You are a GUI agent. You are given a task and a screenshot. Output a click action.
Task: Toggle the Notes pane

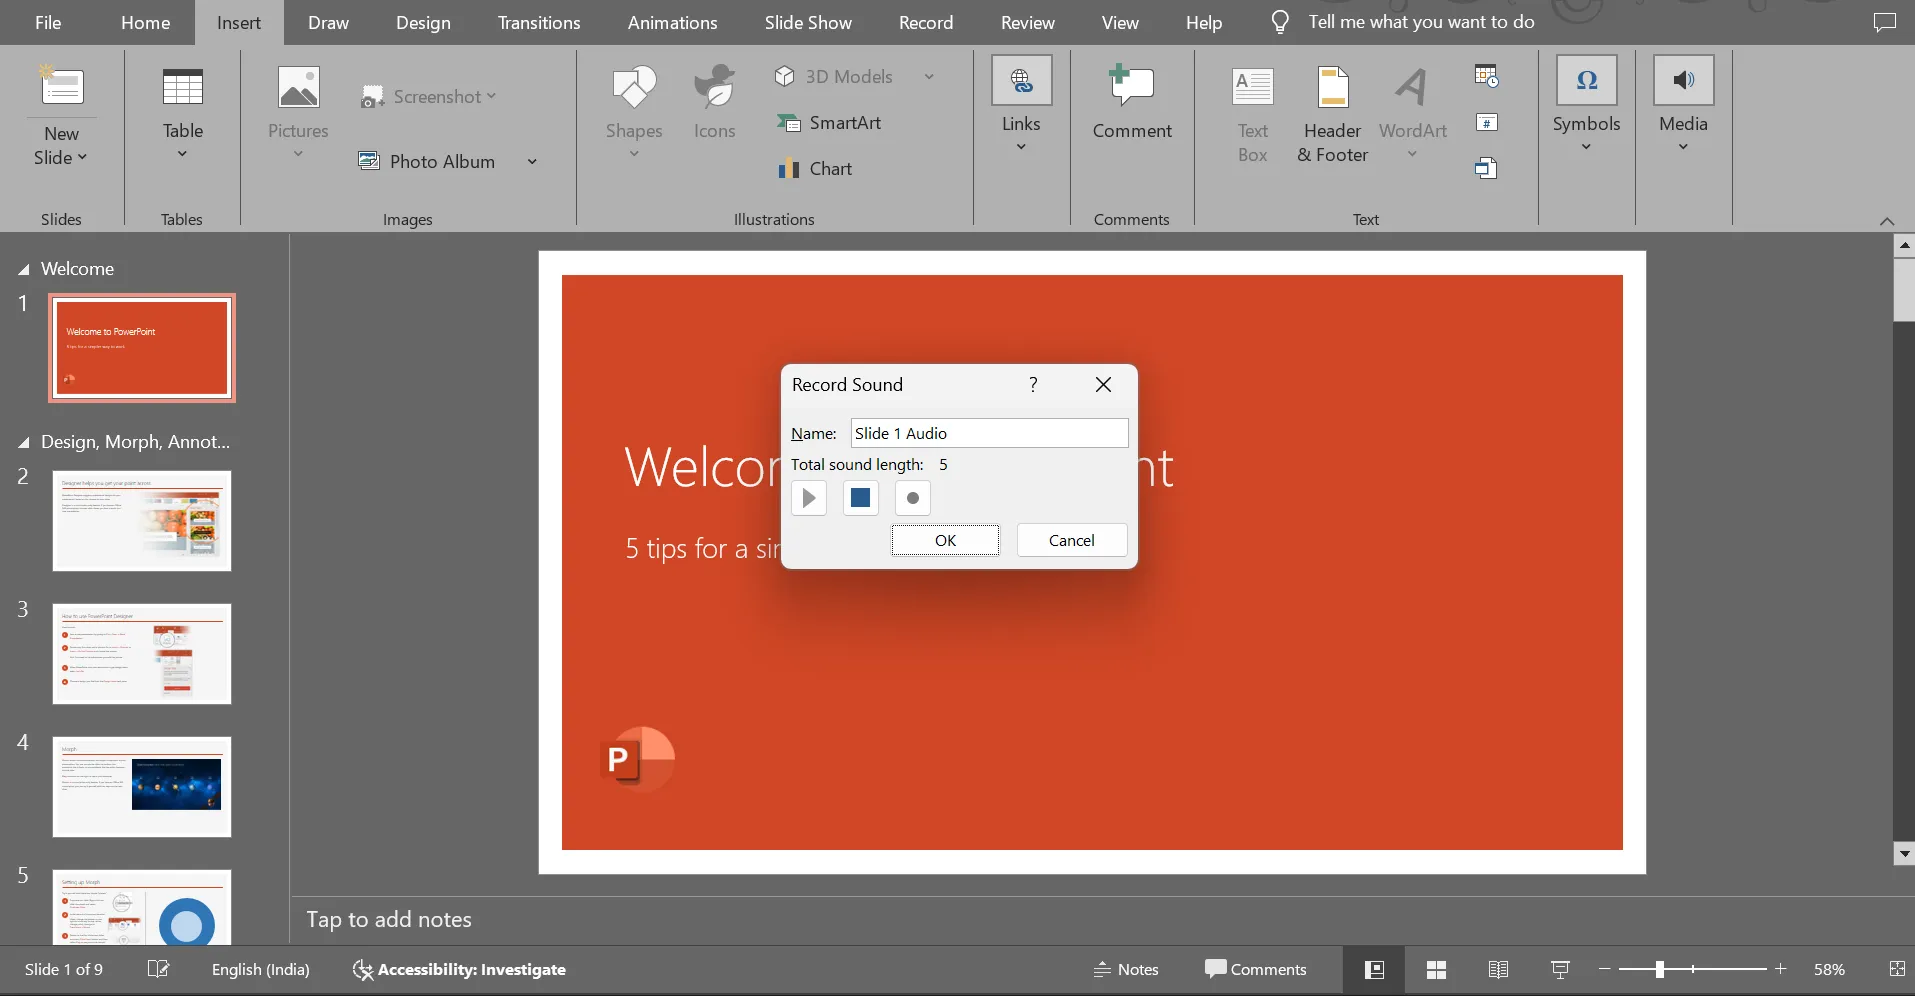click(1126, 969)
